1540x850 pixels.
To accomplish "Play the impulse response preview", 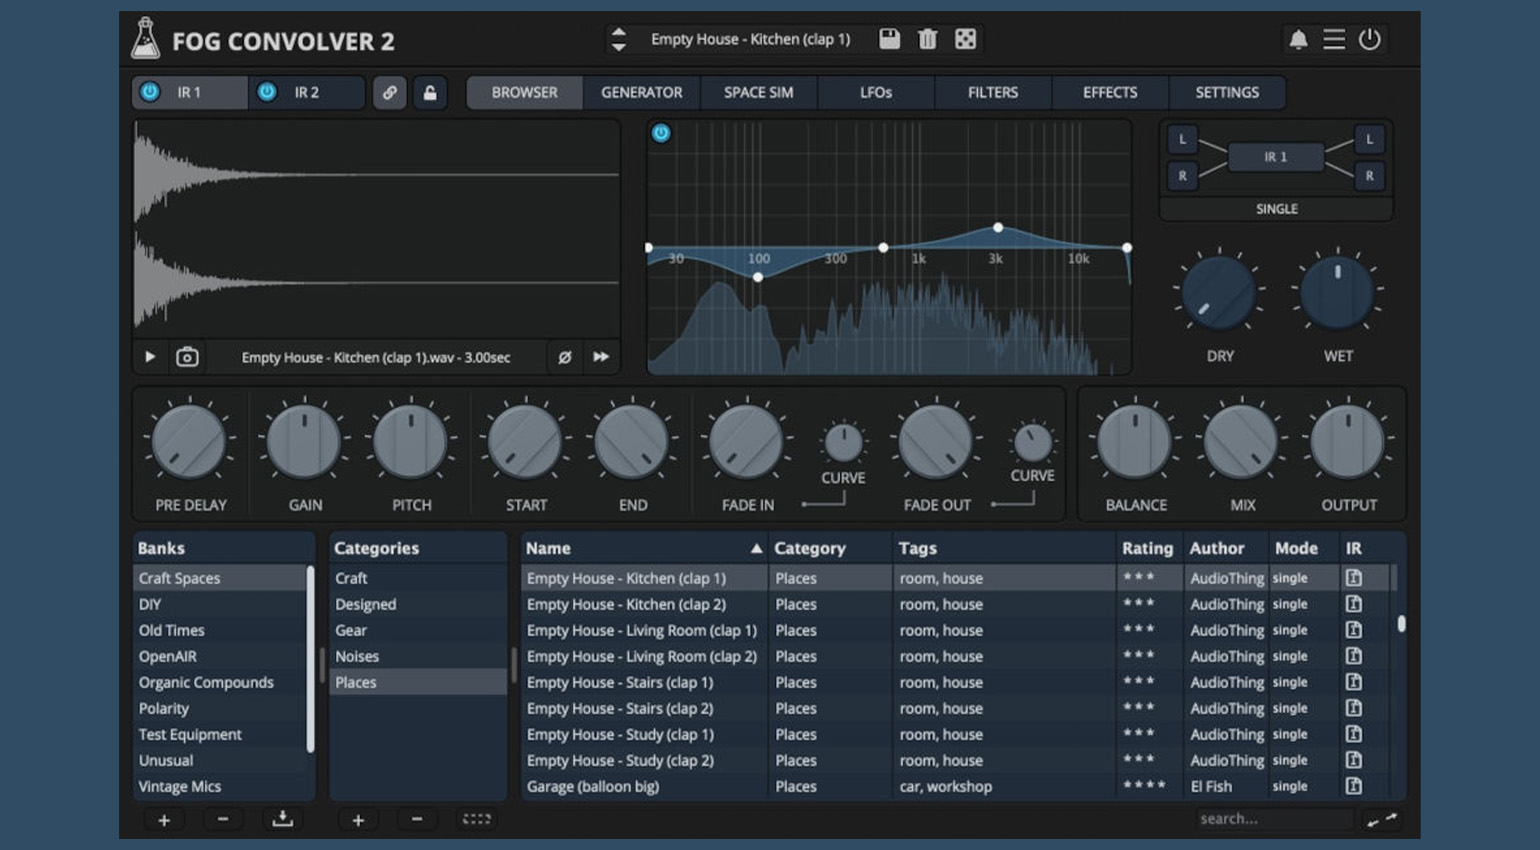I will click(x=150, y=357).
